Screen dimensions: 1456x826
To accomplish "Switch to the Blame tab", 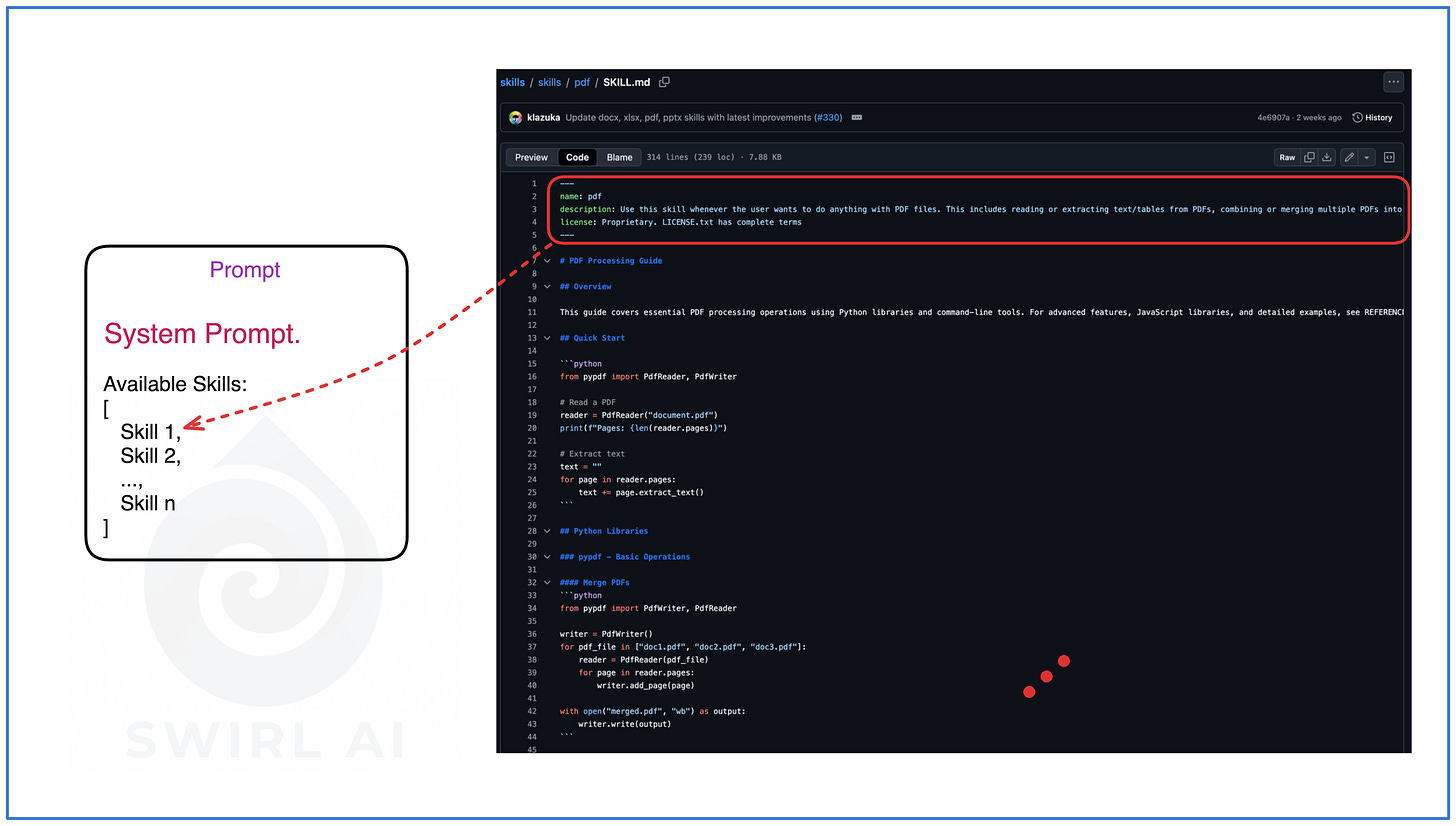I will (619, 157).
